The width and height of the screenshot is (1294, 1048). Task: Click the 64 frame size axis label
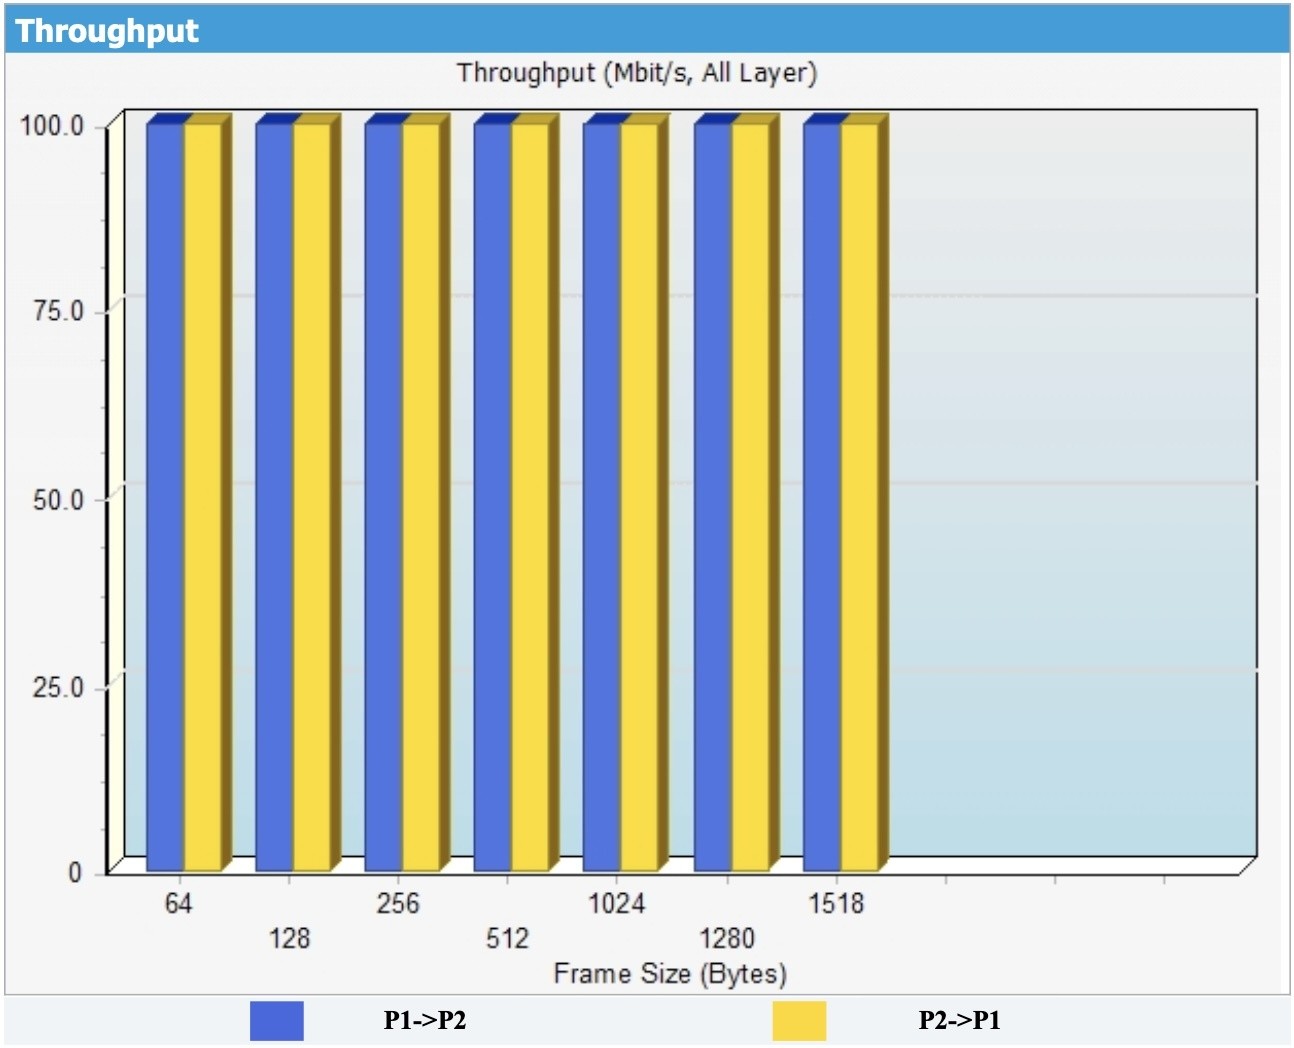point(178,904)
